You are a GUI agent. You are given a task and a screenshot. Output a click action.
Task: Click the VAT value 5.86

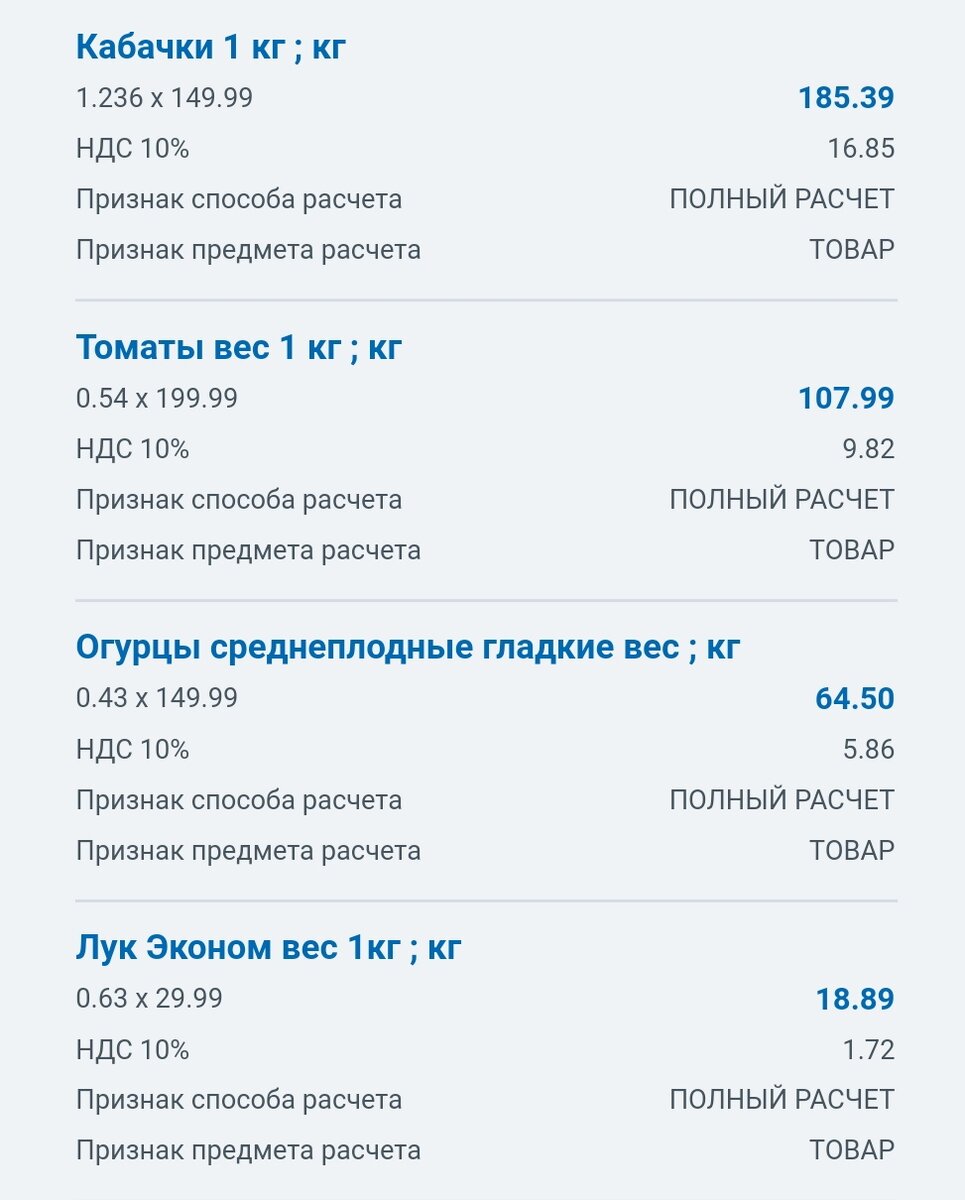(868, 749)
